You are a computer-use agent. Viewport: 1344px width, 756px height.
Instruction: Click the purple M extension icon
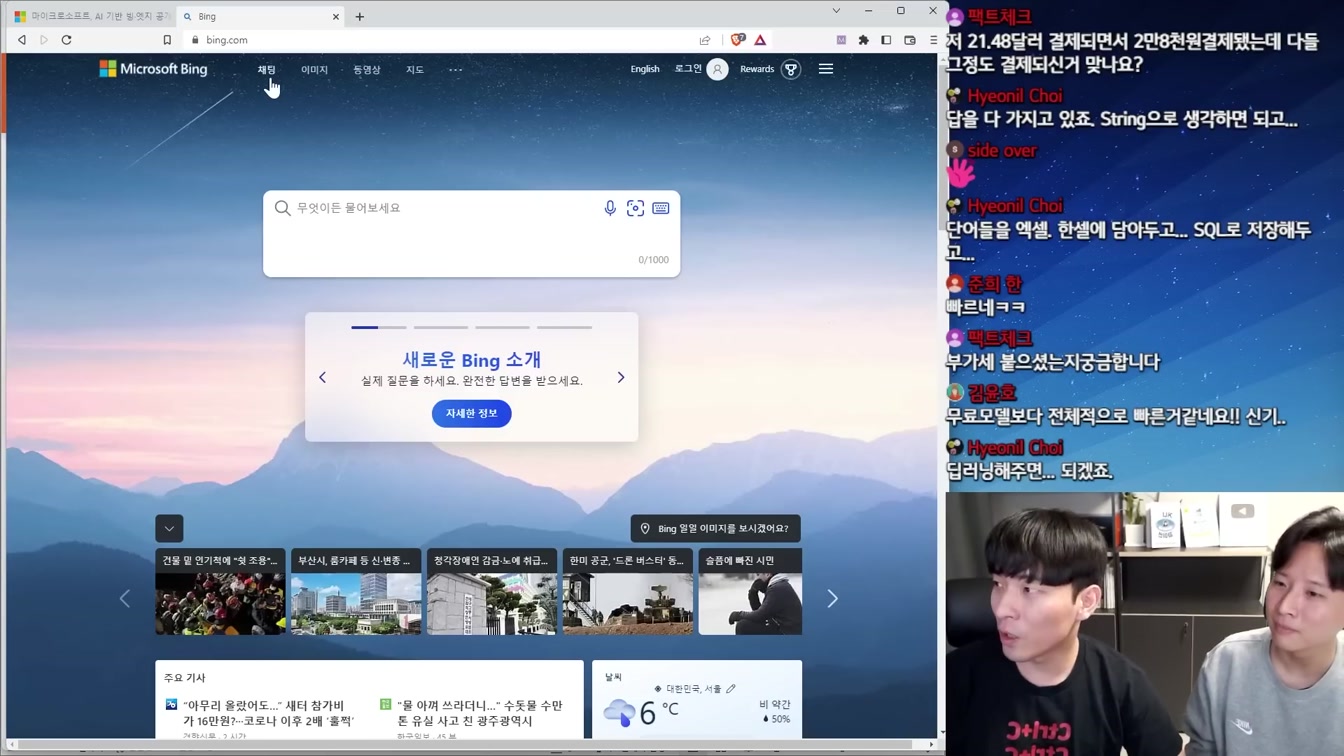pos(841,40)
